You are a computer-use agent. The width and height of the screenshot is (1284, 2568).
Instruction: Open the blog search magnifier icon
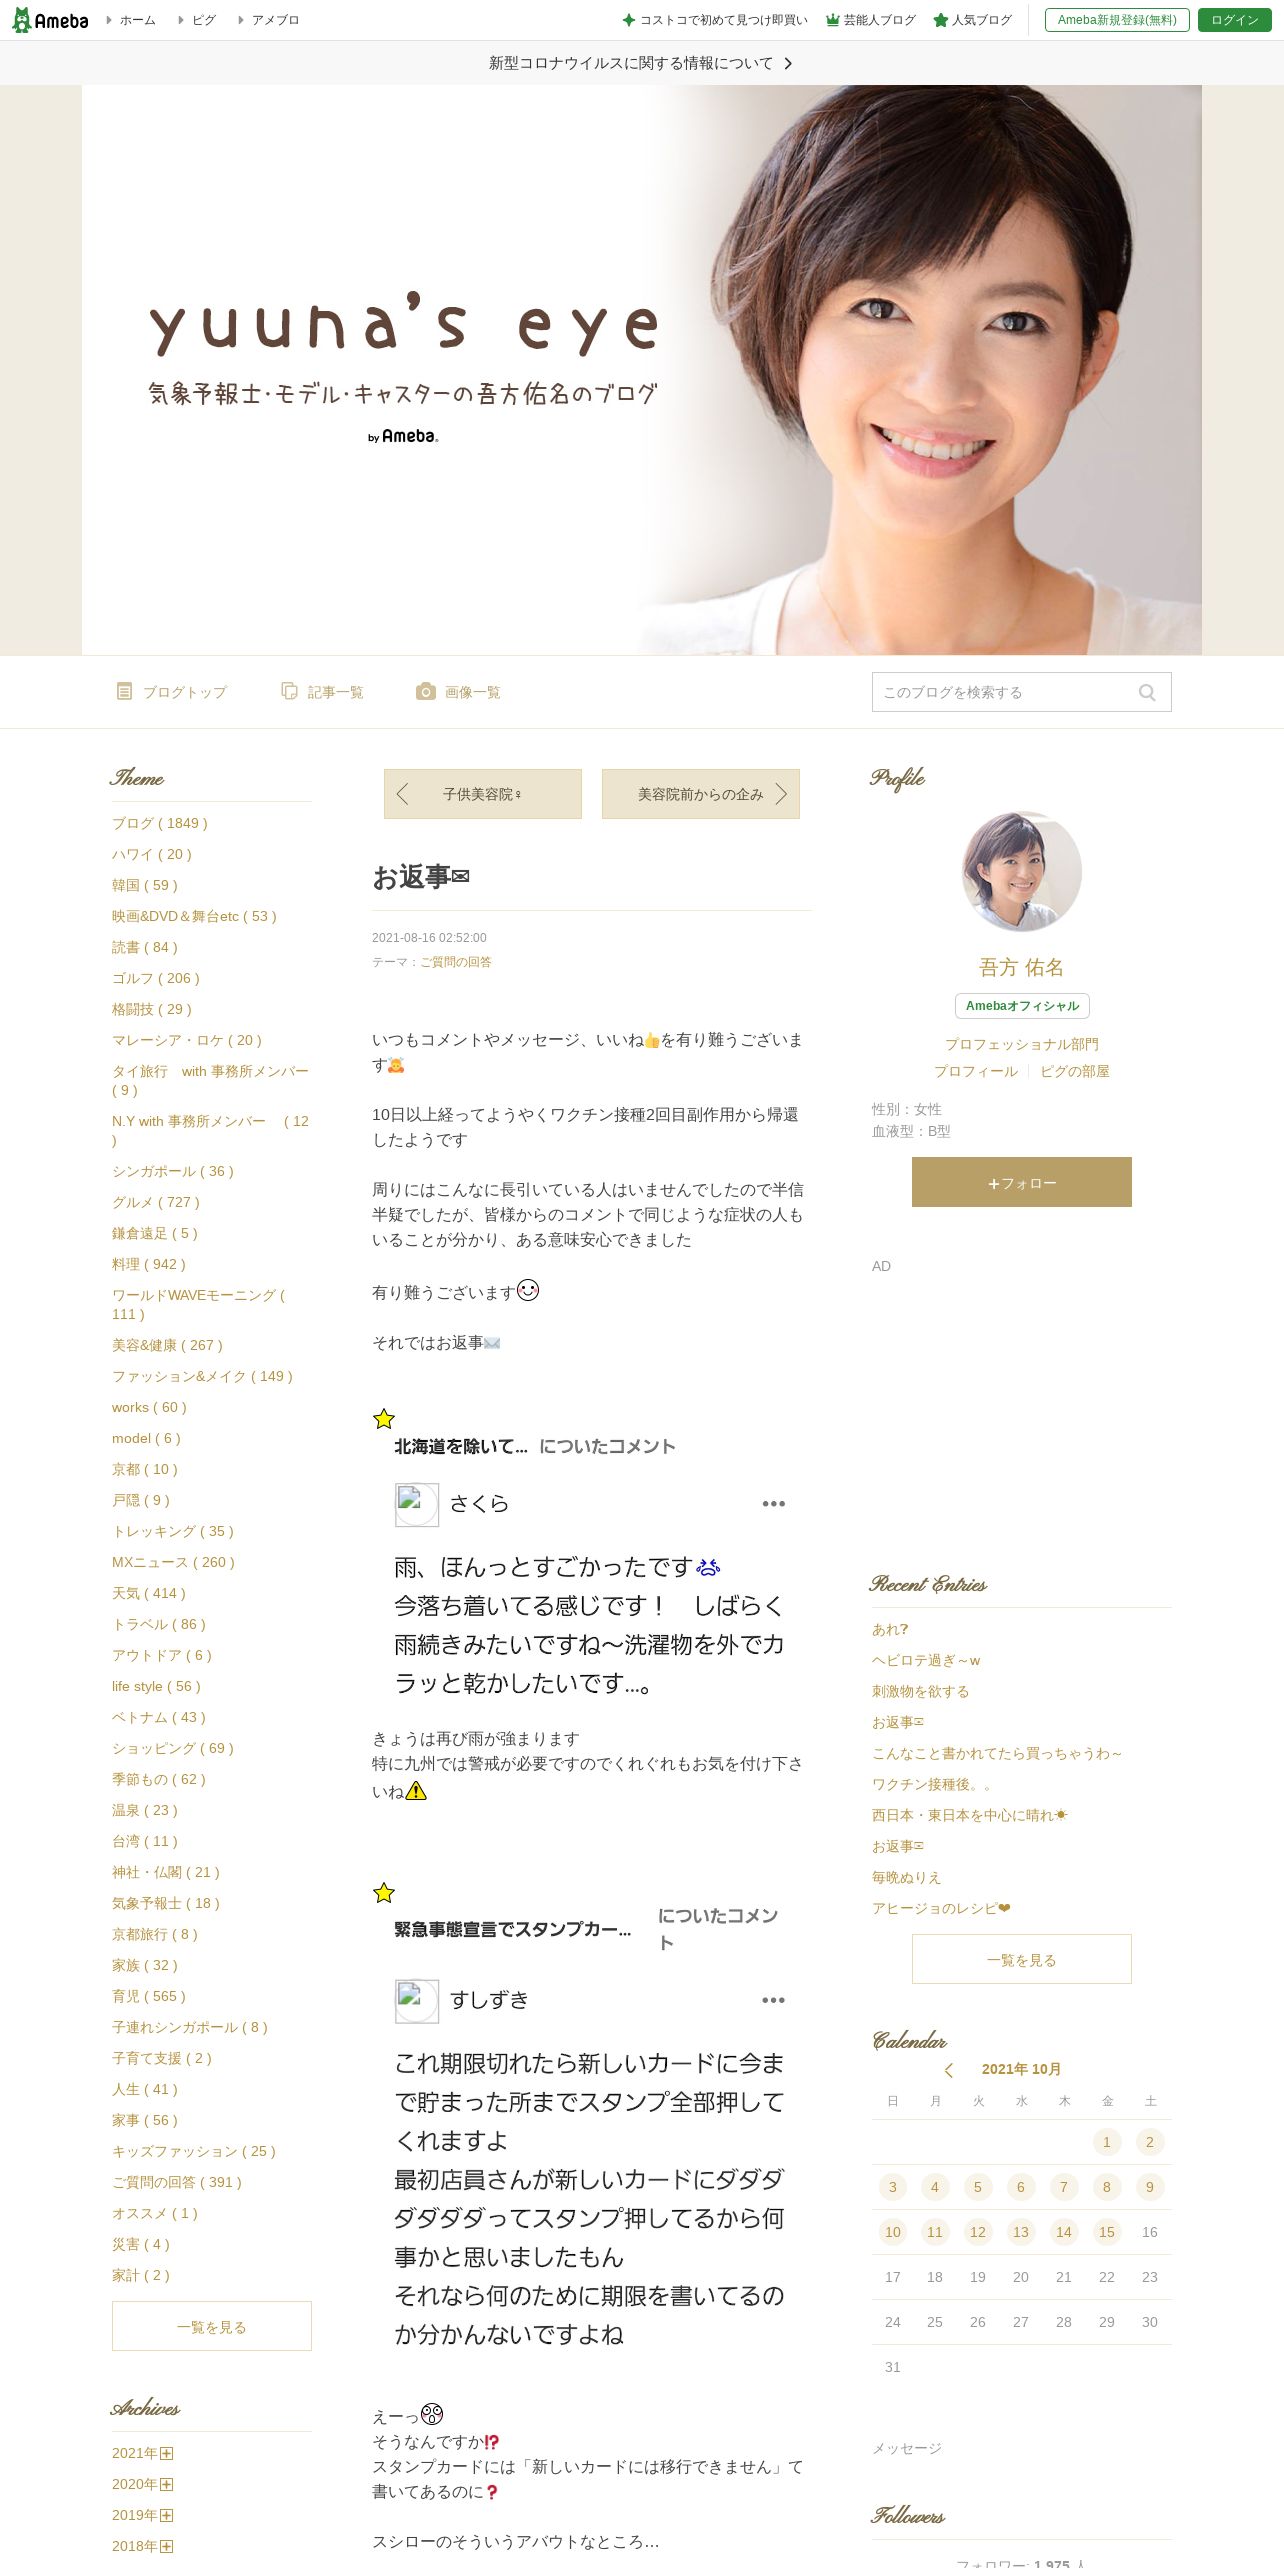[x=1147, y=692]
